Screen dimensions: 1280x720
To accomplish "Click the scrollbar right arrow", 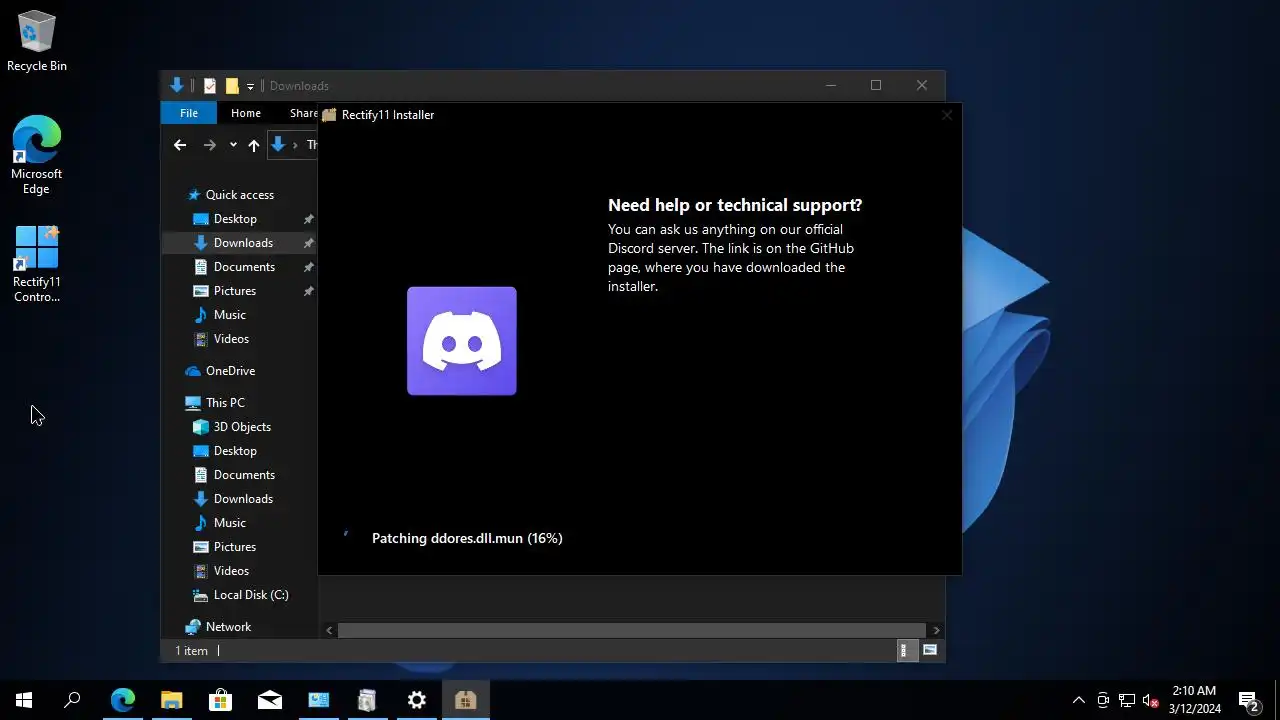I will (x=936, y=630).
